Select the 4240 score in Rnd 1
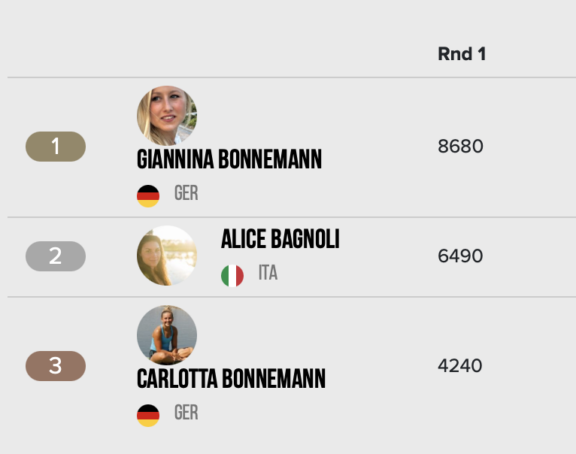Viewport: 576px width, 454px height. pos(460,365)
